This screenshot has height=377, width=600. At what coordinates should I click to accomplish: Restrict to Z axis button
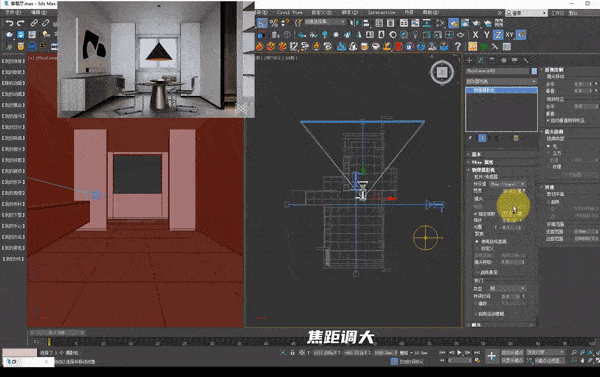[x=498, y=35]
